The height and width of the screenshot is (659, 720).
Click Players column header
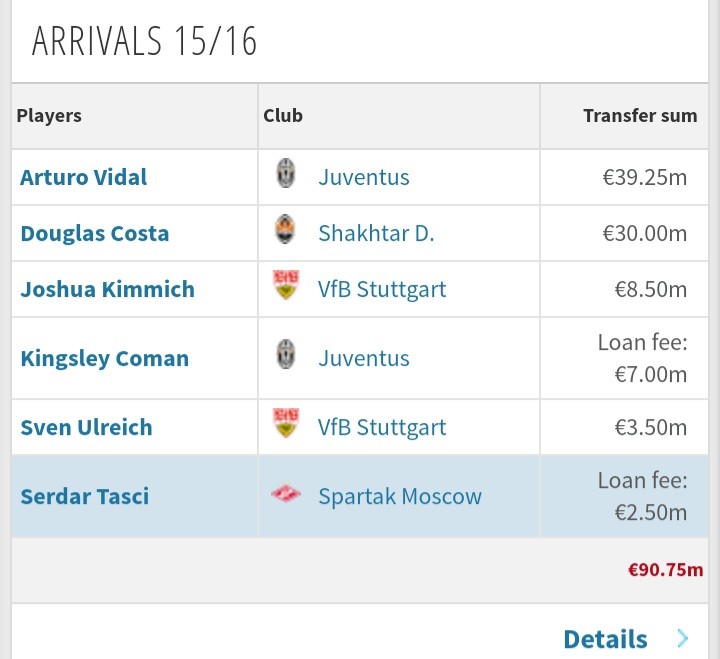pos(50,116)
